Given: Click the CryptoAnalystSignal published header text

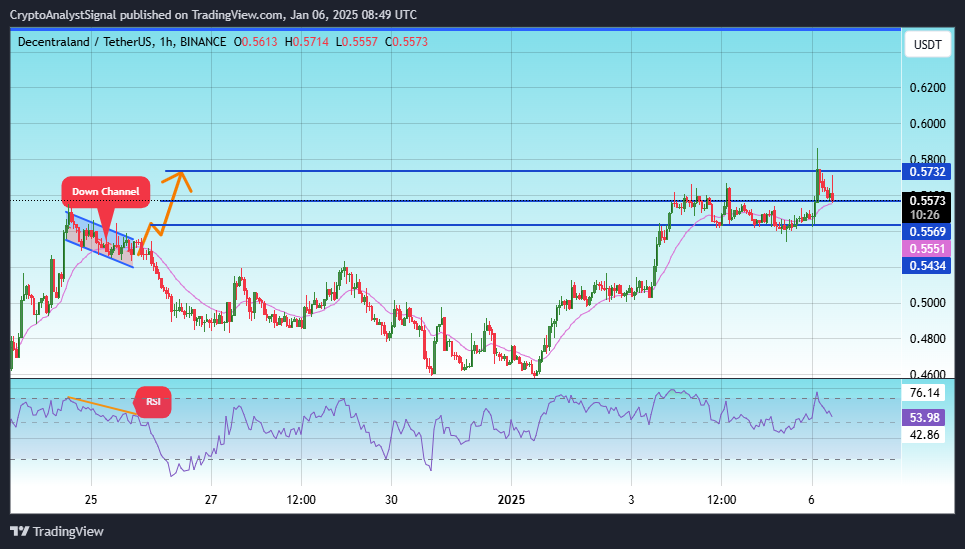Looking at the screenshot, I should (x=214, y=14).
